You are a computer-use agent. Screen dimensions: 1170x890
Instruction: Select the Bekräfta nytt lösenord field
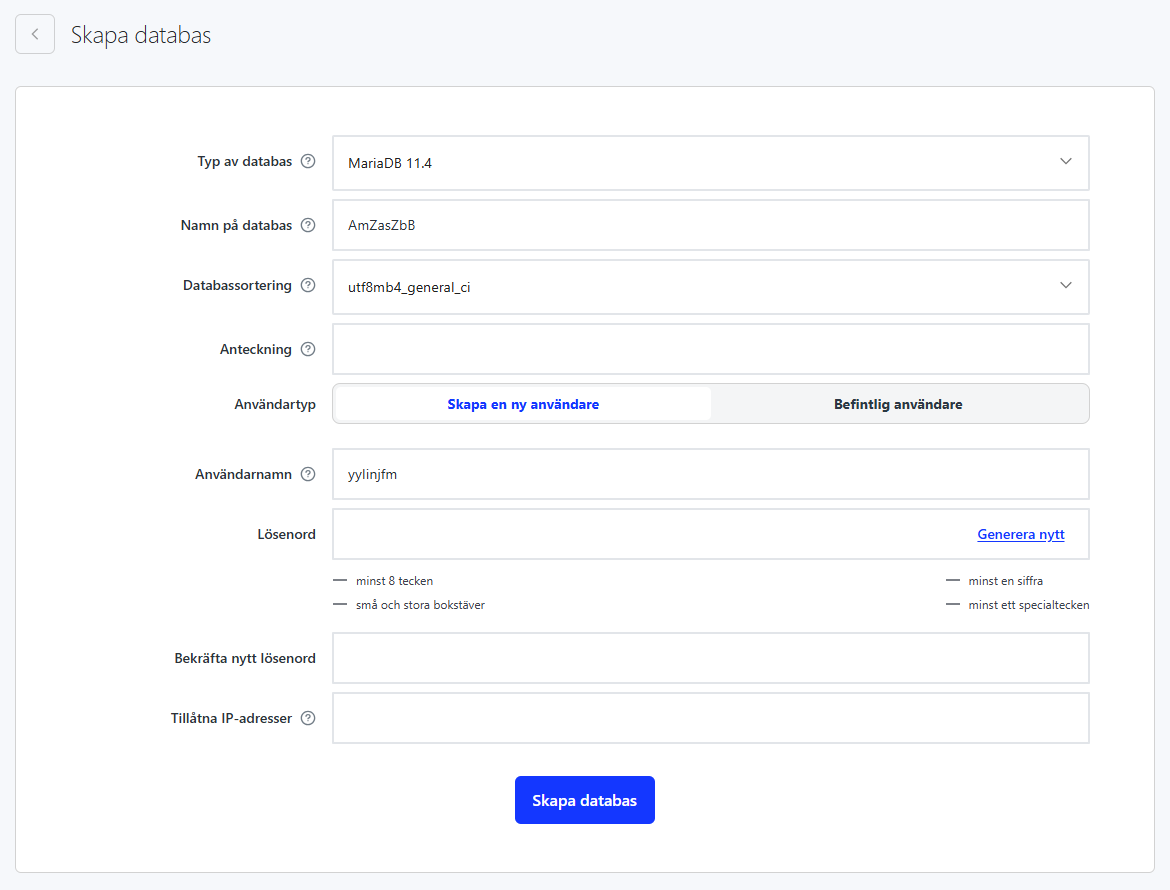coord(710,658)
